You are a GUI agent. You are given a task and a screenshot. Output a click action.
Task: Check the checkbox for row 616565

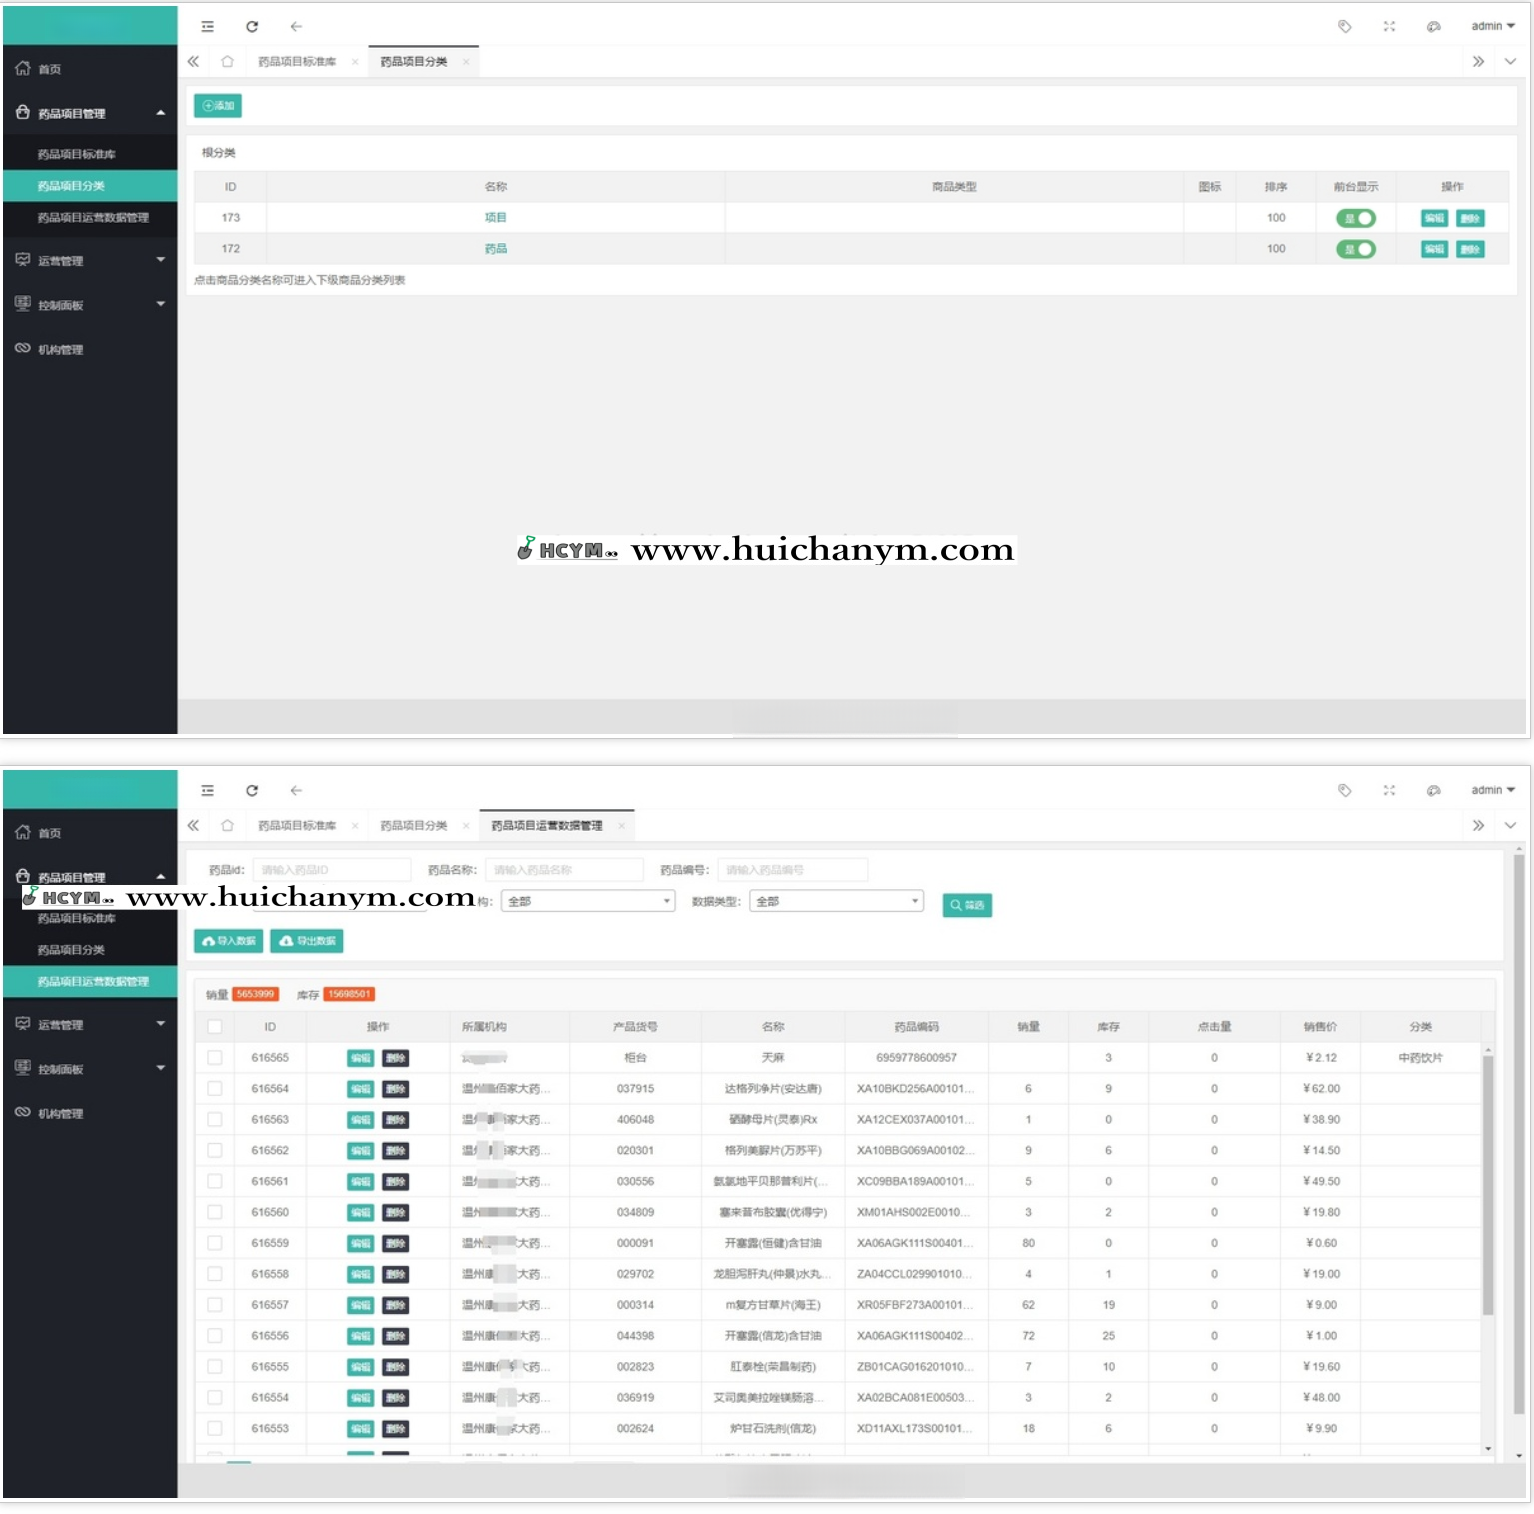point(215,1057)
